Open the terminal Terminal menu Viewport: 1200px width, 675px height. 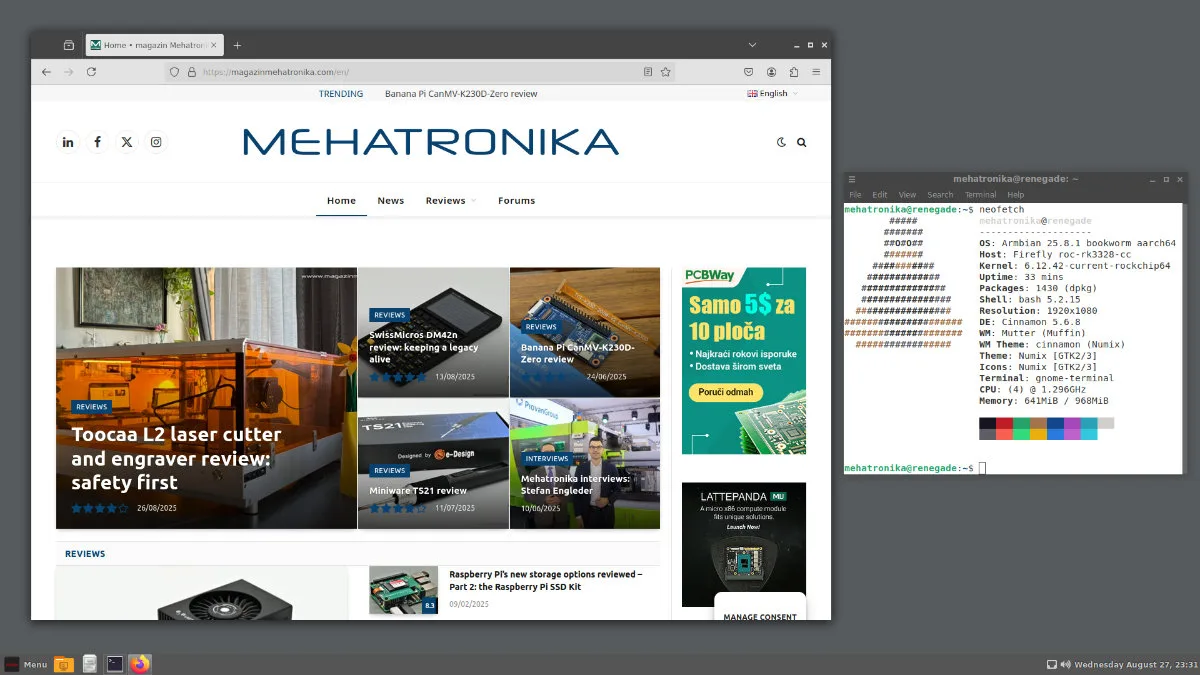click(x=980, y=195)
